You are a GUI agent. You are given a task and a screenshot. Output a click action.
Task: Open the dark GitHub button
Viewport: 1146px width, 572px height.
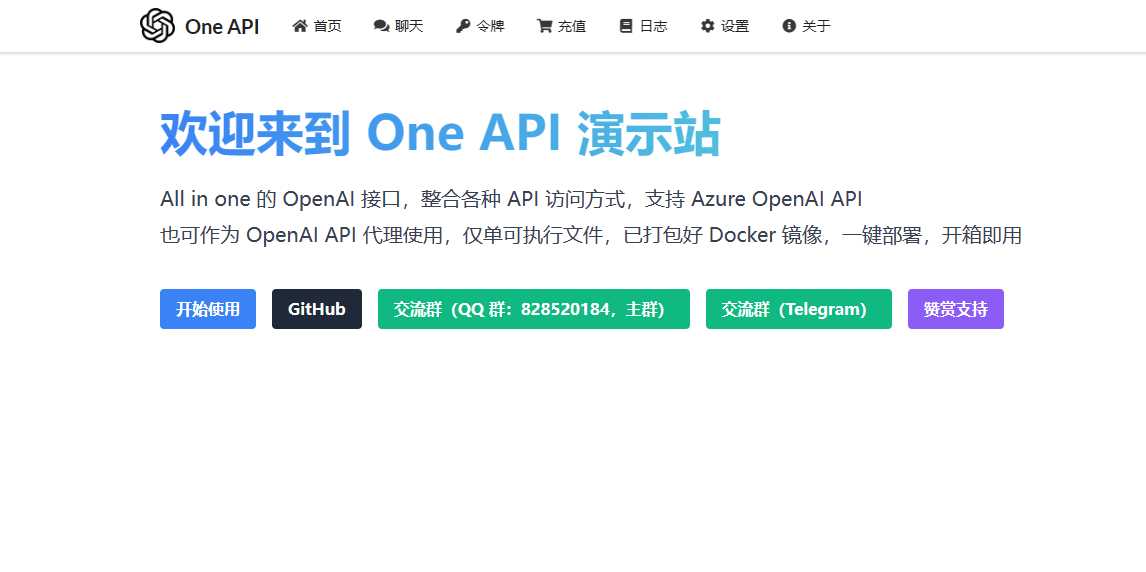coord(316,309)
